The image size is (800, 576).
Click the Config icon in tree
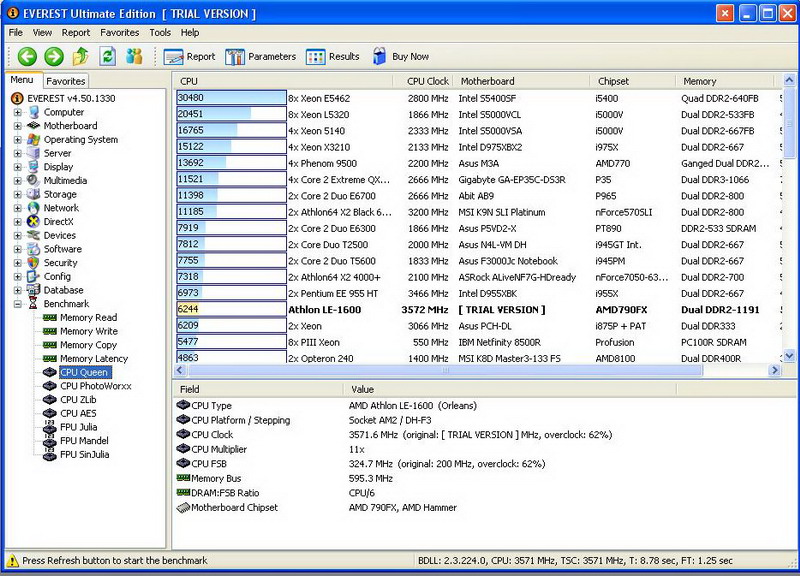[x=34, y=277]
